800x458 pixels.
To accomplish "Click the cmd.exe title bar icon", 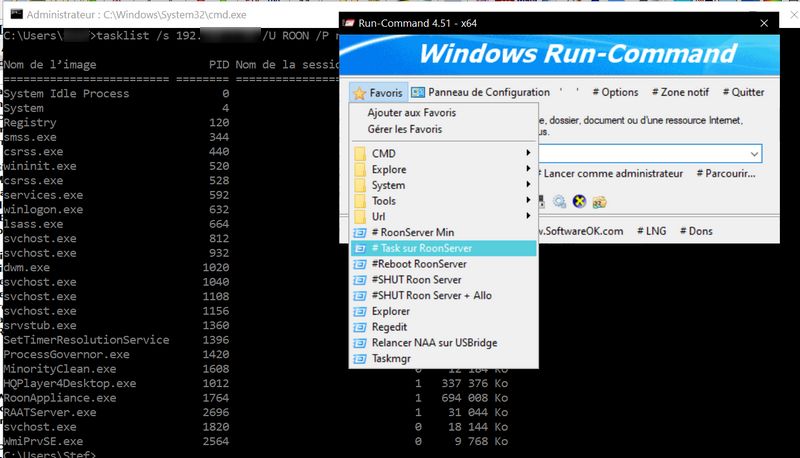I will 16,14.
